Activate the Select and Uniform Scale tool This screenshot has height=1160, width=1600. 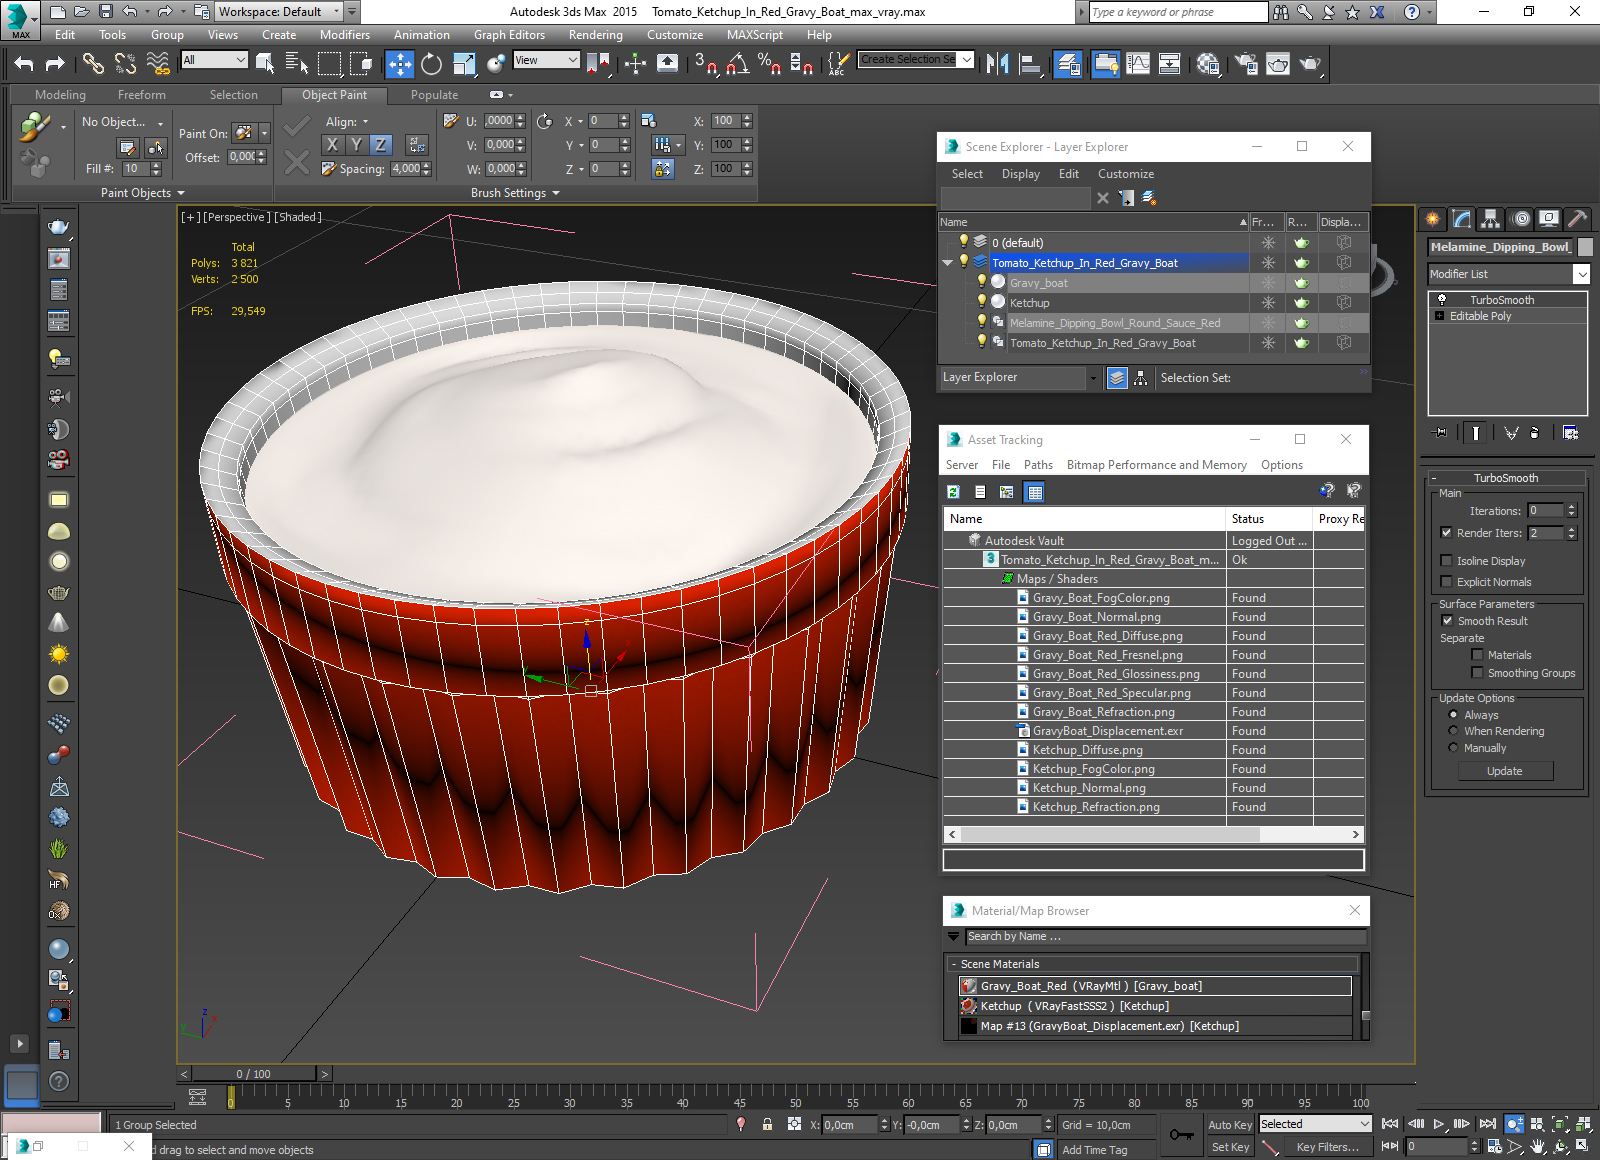point(464,64)
